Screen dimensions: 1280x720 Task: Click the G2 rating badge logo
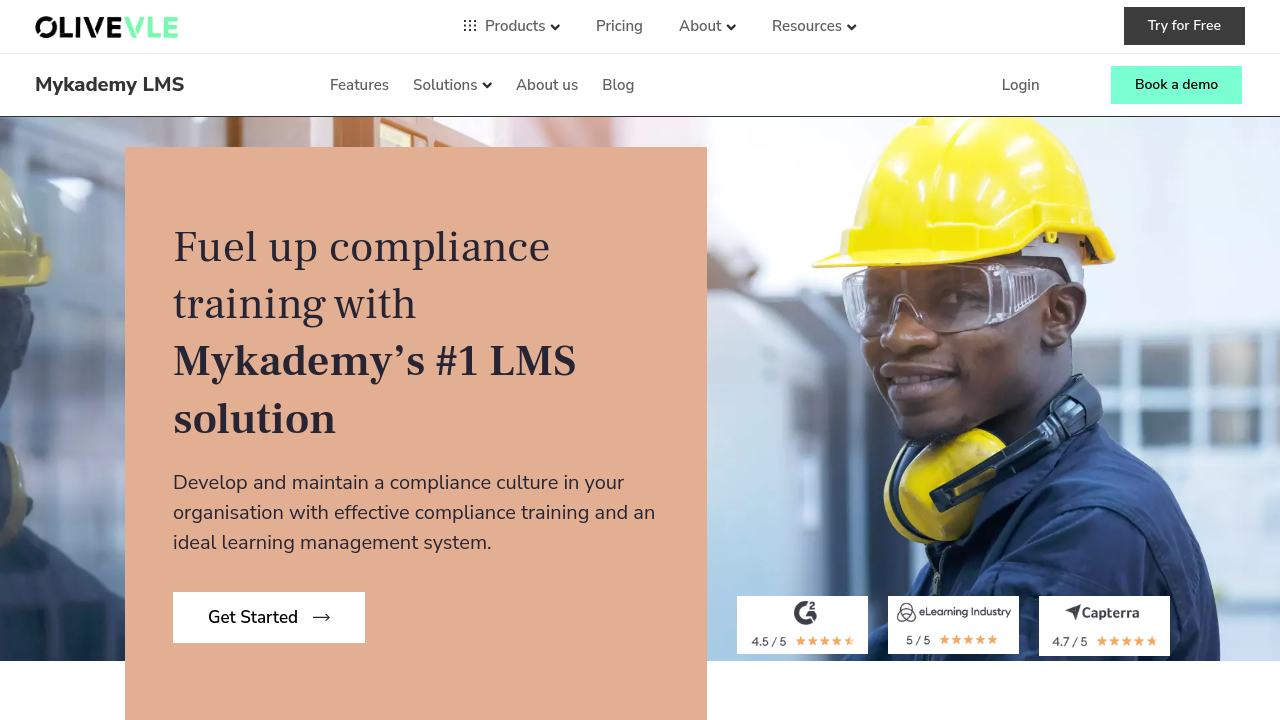[x=805, y=613]
